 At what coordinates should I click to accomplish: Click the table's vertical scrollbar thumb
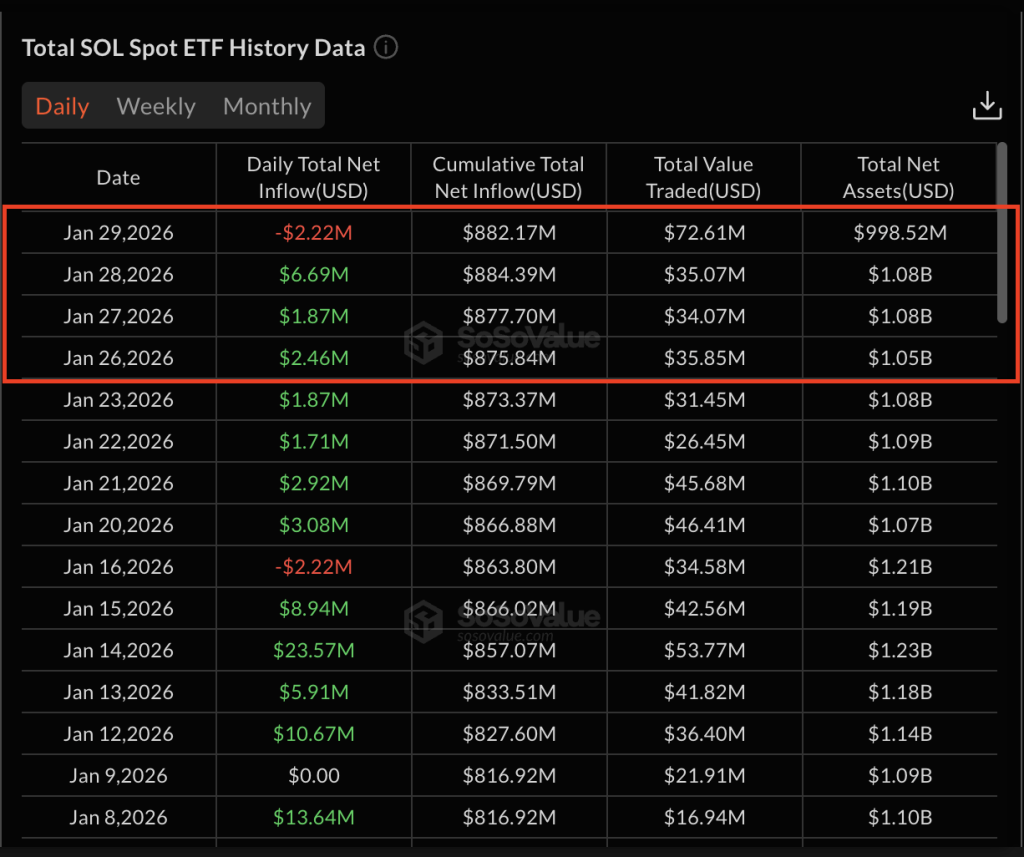(x=1002, y=232)
